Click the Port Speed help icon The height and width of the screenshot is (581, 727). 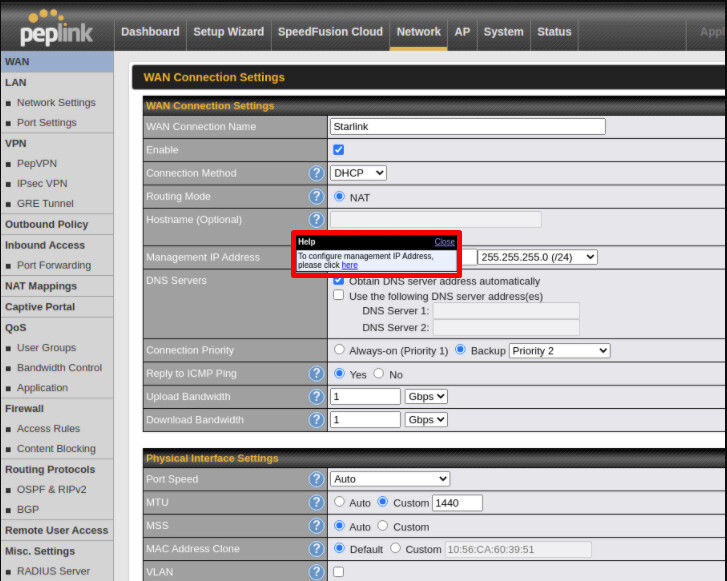point(316,479)
